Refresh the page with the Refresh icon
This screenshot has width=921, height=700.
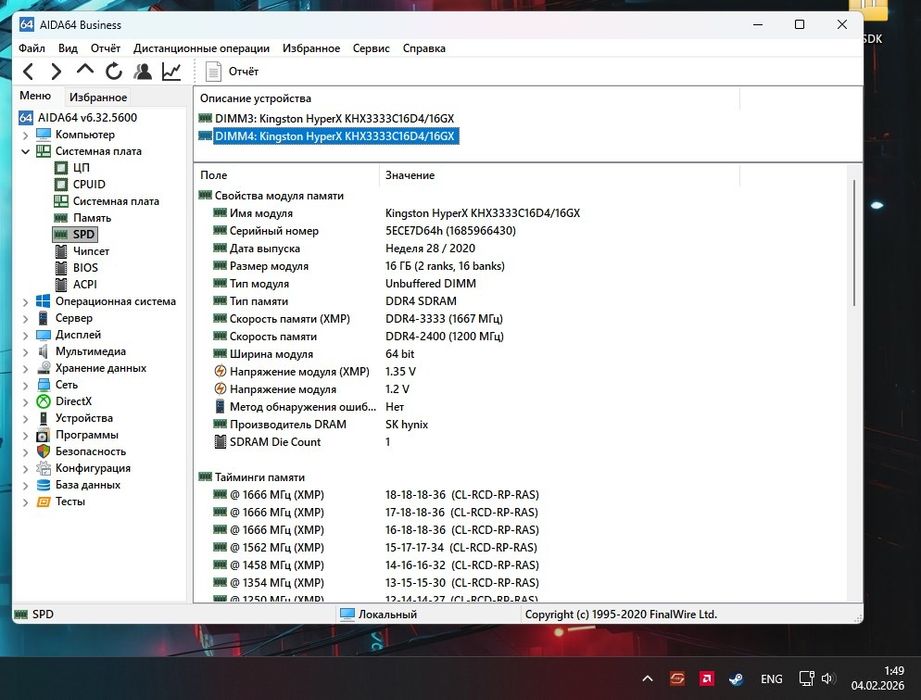coord(113,71)
